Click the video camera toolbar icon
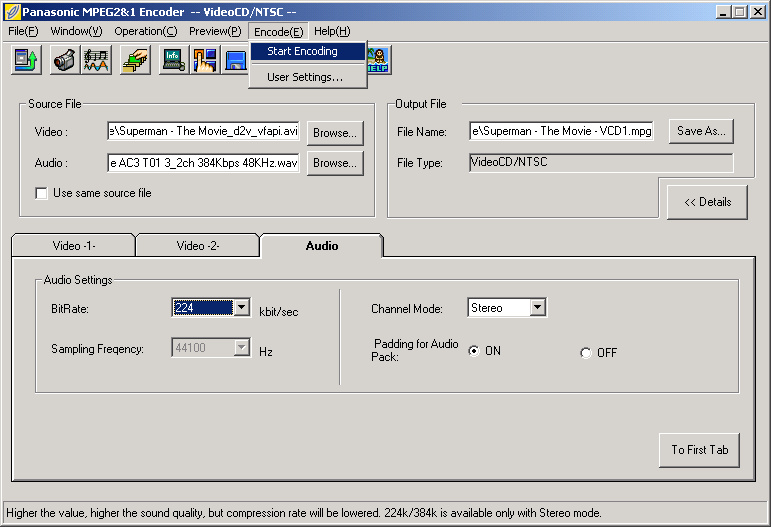This screenshot has height=527, width=771. (x=64, y=60)
